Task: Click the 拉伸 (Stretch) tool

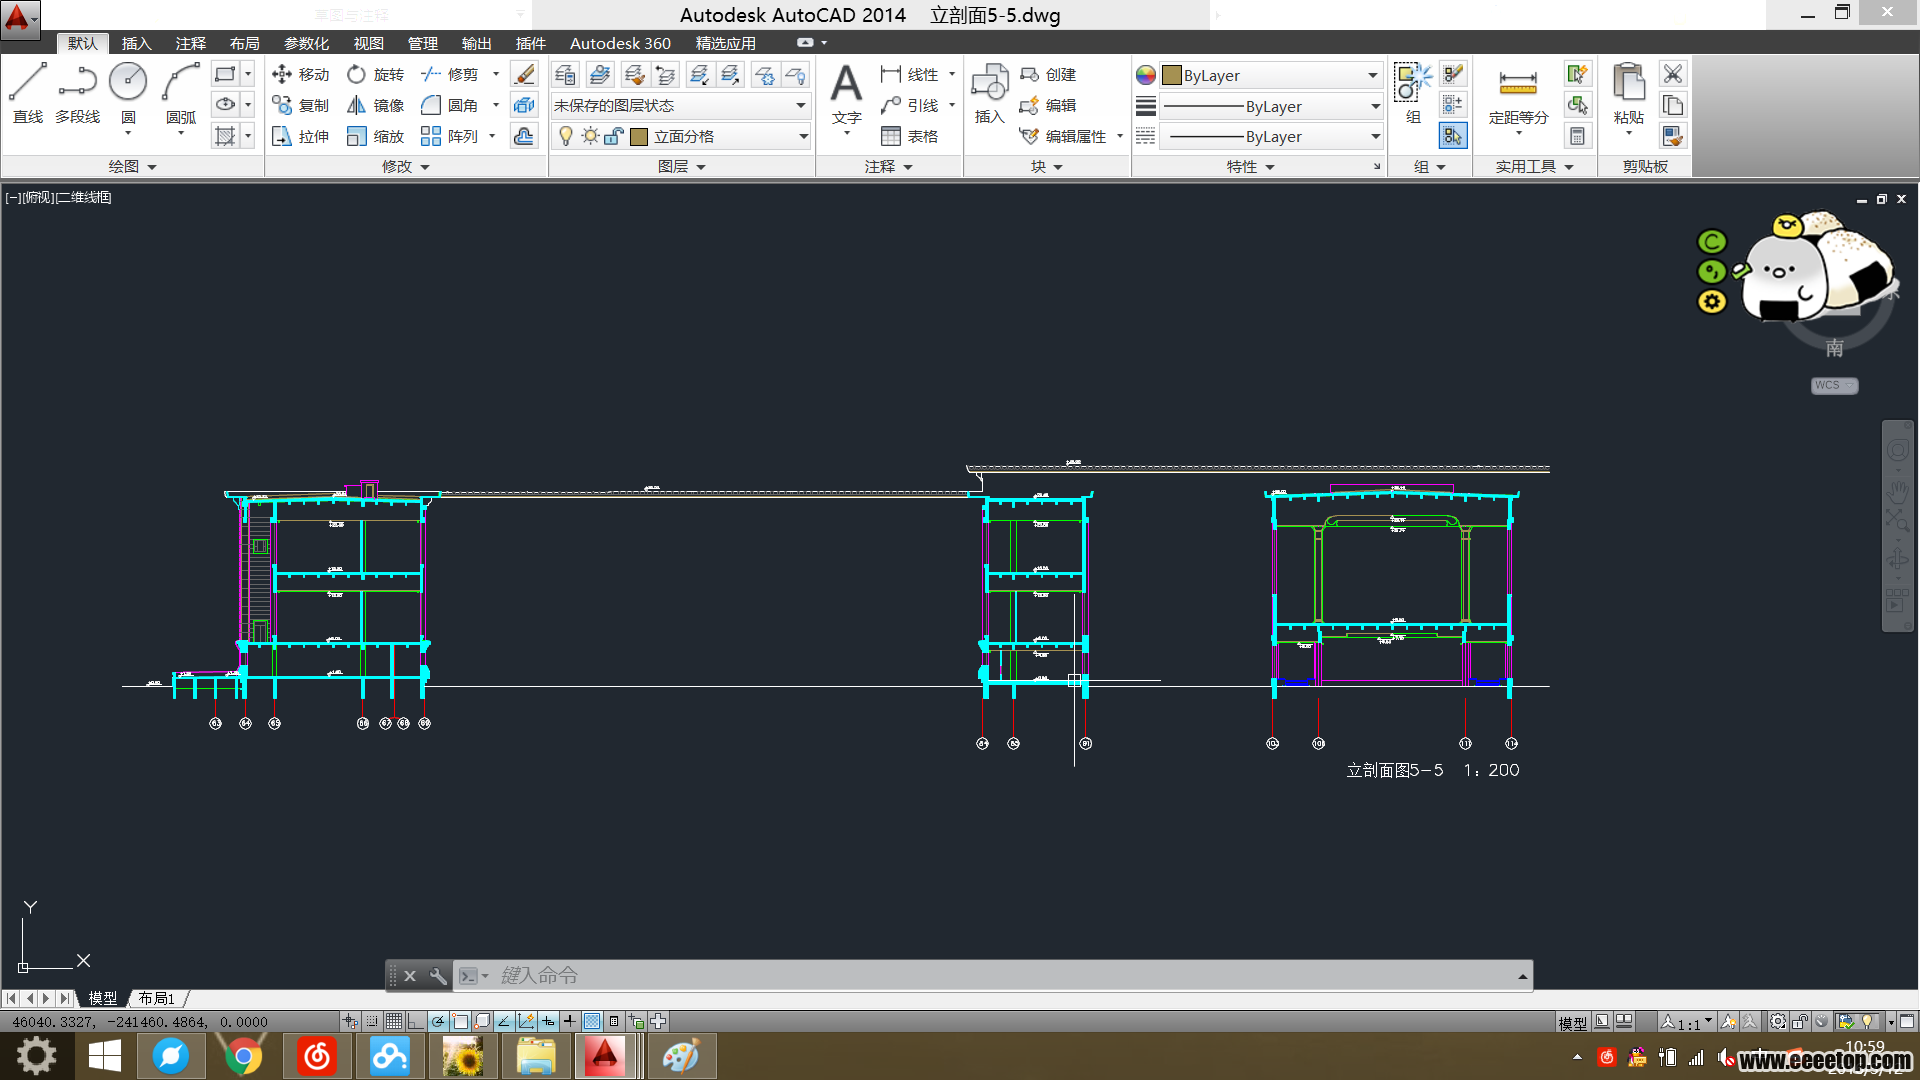Action: coord(300,137)
